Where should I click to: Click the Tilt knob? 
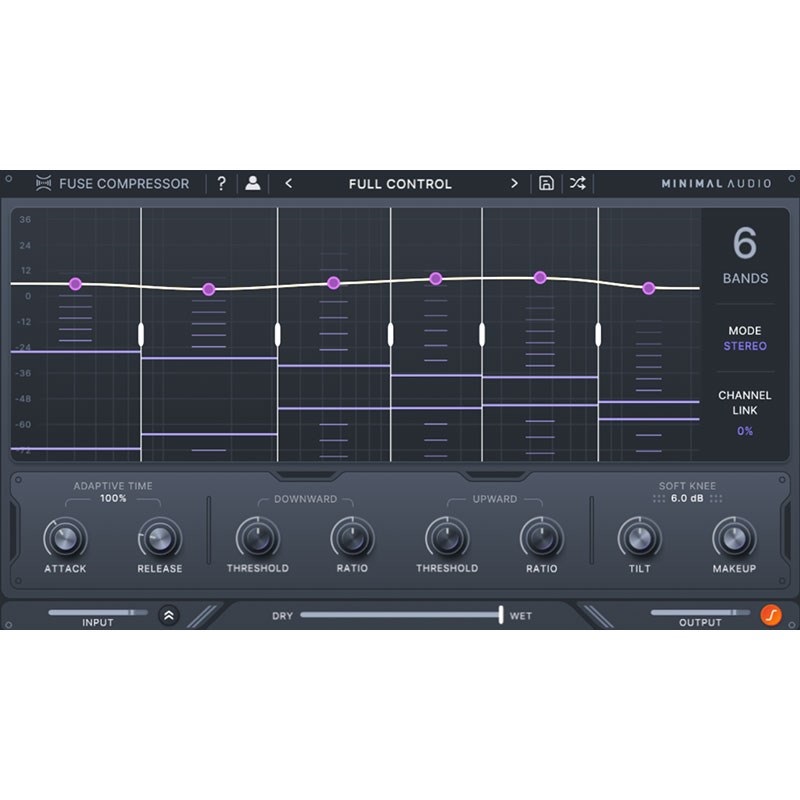tap(639, 539)
